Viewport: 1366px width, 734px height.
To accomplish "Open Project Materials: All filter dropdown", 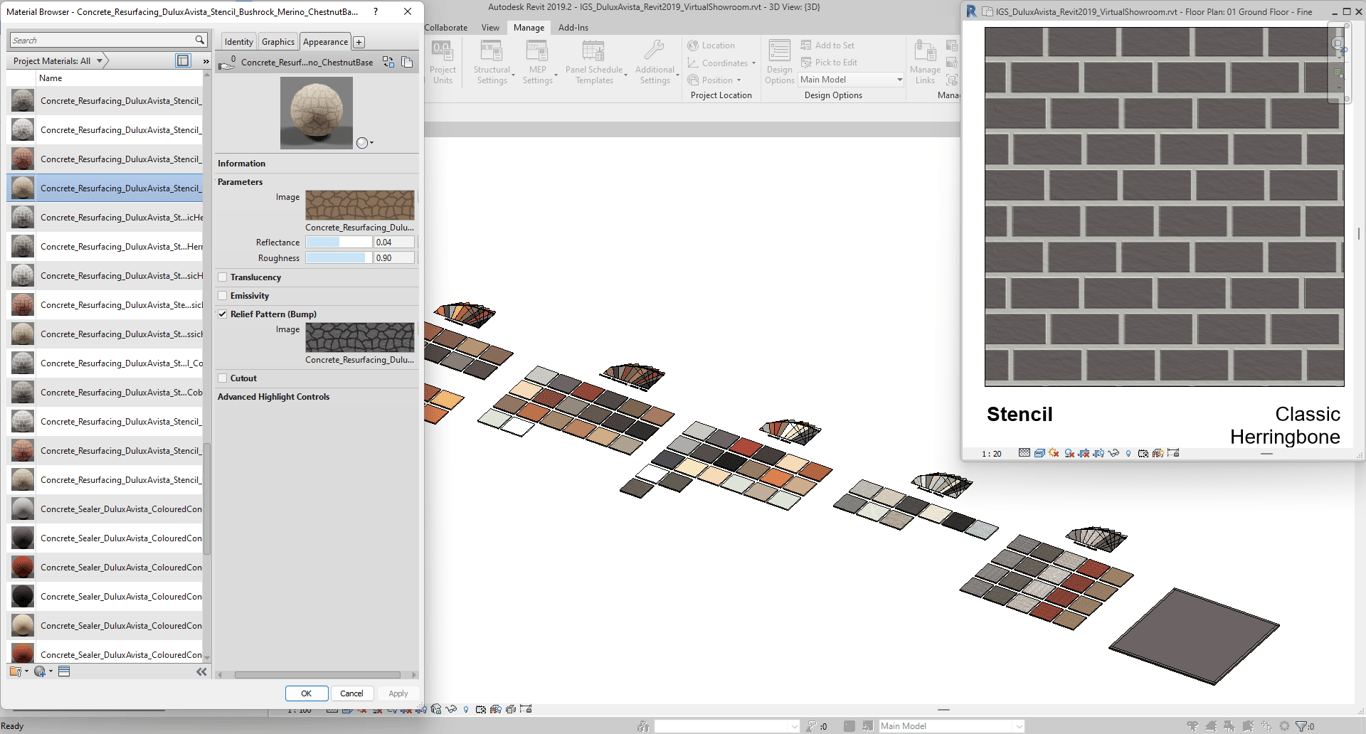I will click(x=58, y=61).
